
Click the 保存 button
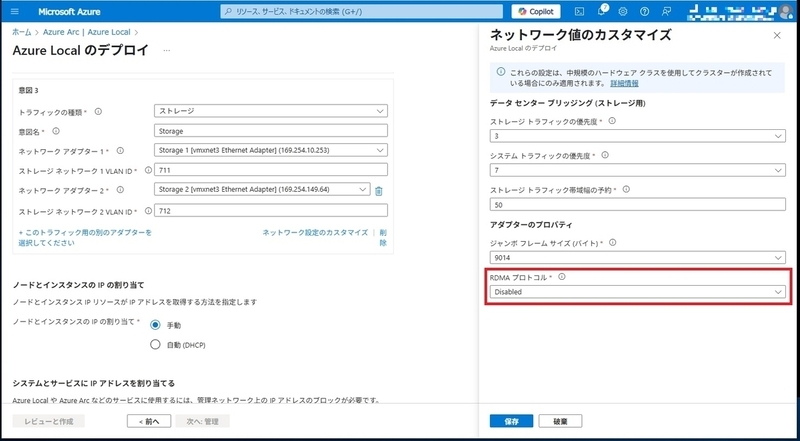click(x=511, y=421)
